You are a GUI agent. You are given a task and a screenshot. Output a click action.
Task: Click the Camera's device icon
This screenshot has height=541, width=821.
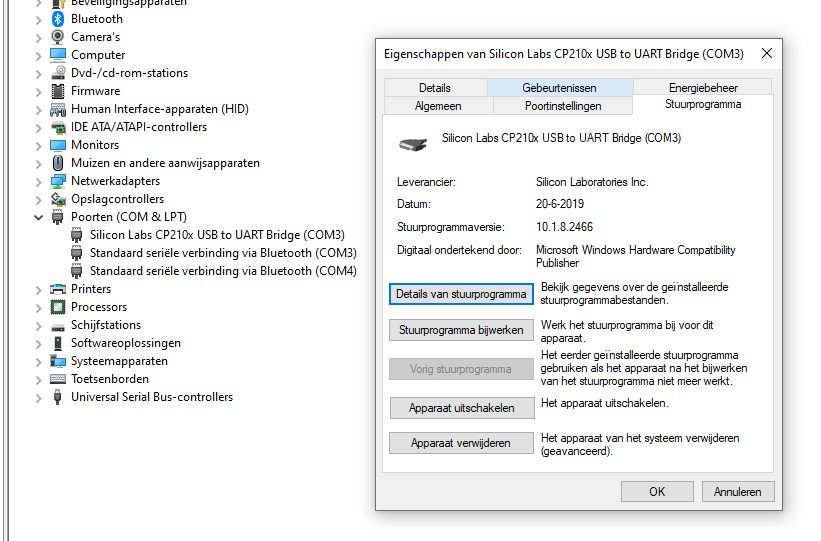click(58, 37)
